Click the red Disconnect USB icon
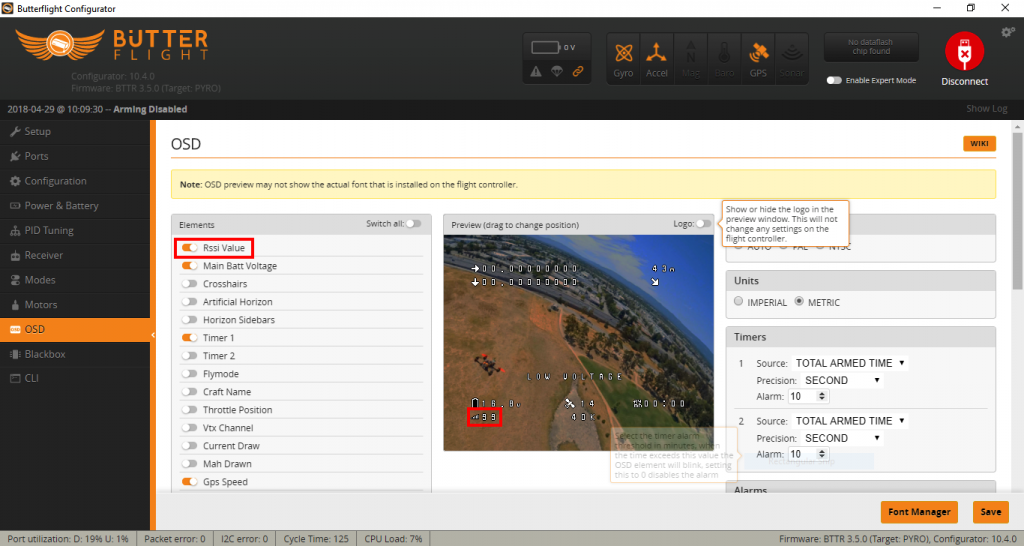This screenshot has height=546, width=1024. 964,52
